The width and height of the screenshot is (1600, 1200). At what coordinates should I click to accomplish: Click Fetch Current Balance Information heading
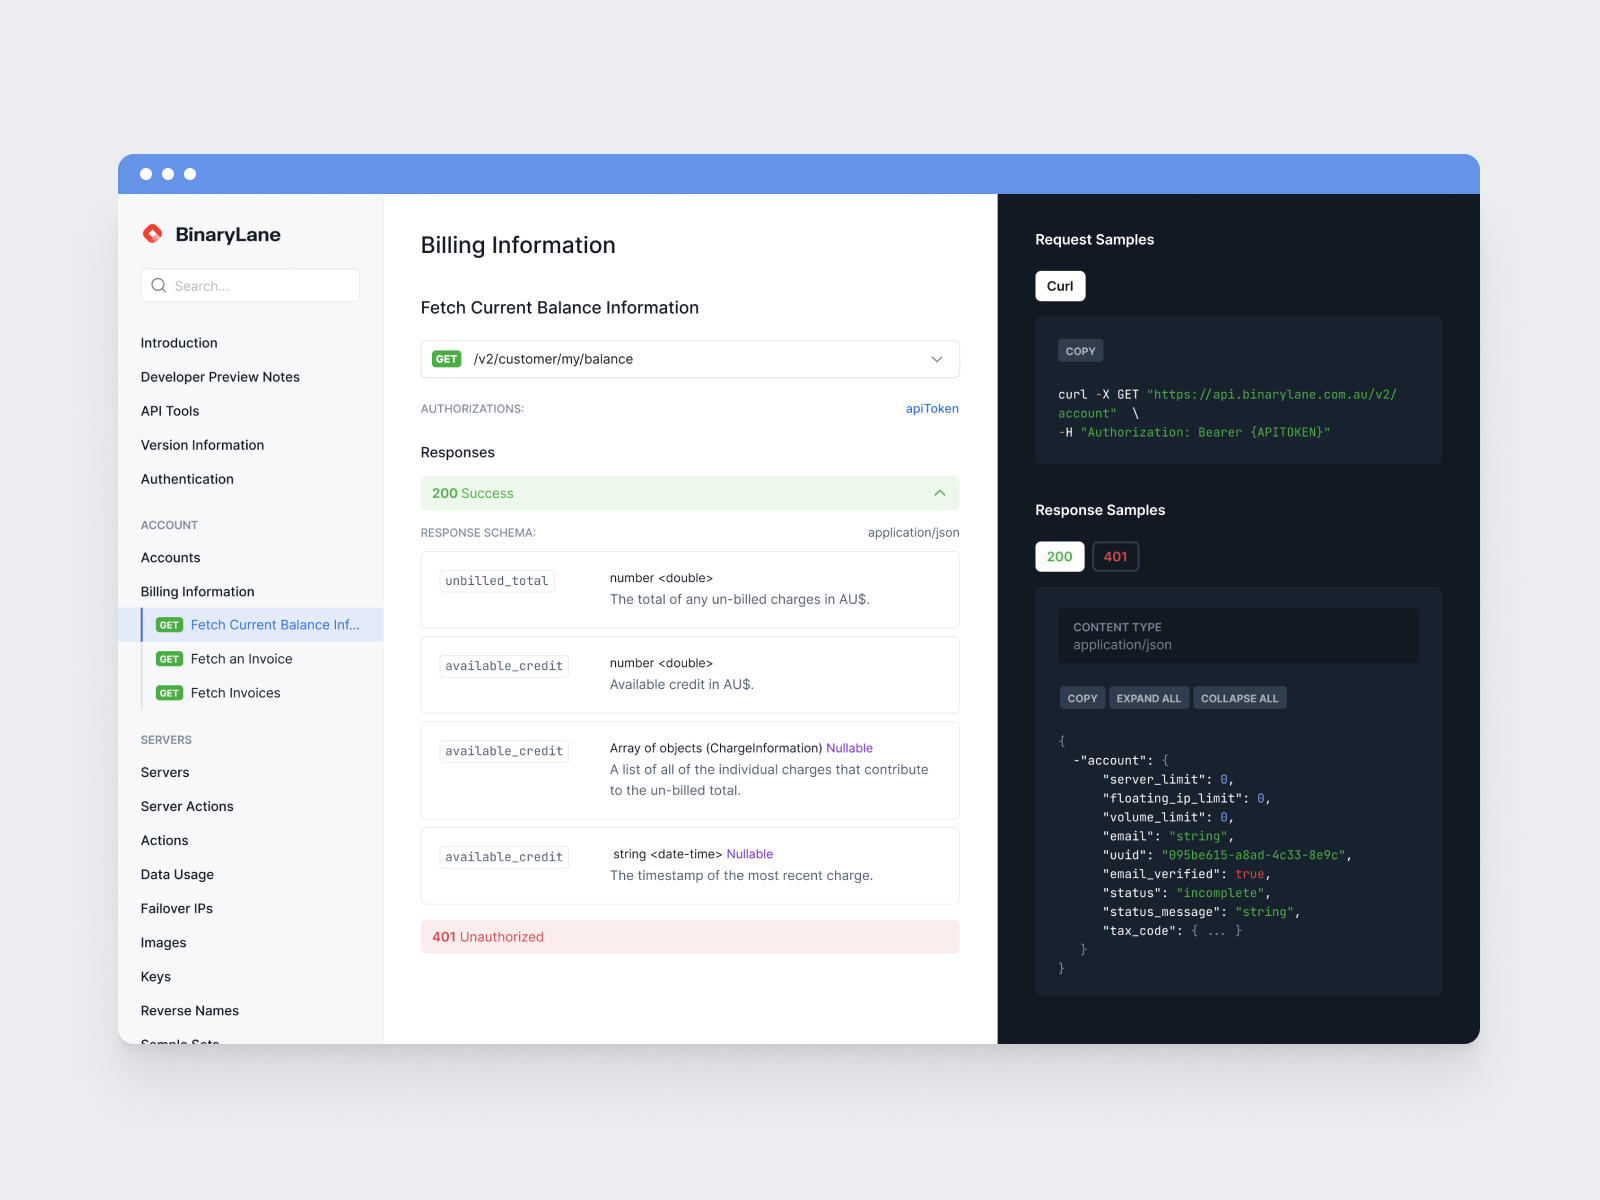coord(559,308)
